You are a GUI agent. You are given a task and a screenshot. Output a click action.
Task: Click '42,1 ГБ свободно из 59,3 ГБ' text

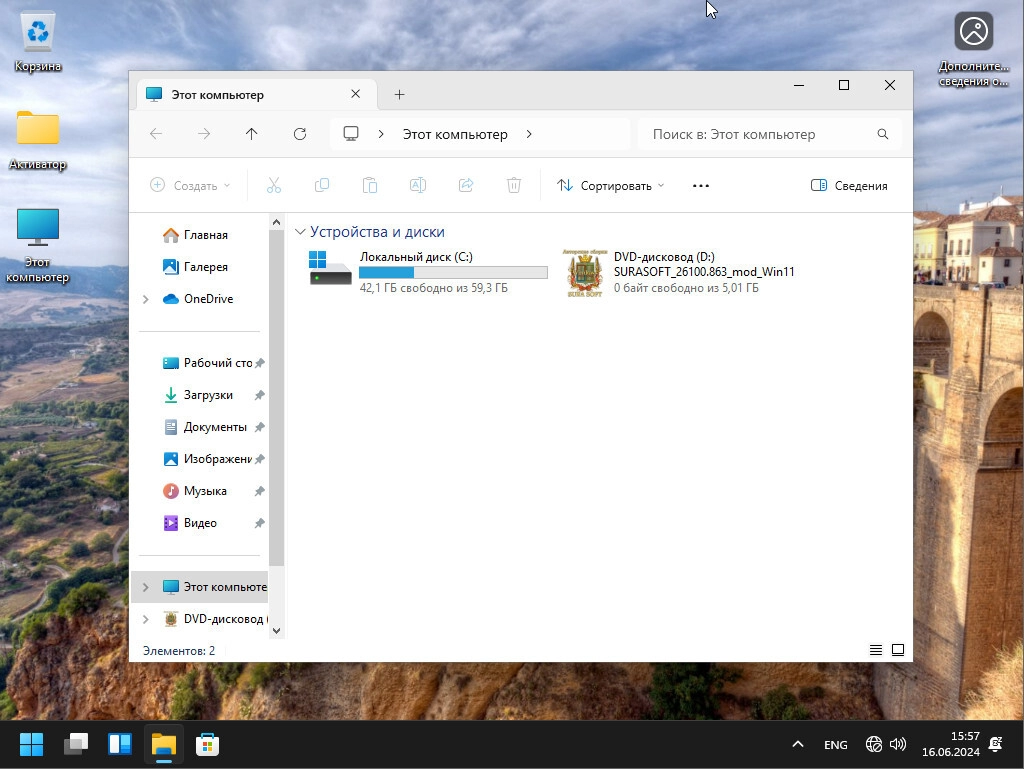pyautogui.click(x=434, y=288)
